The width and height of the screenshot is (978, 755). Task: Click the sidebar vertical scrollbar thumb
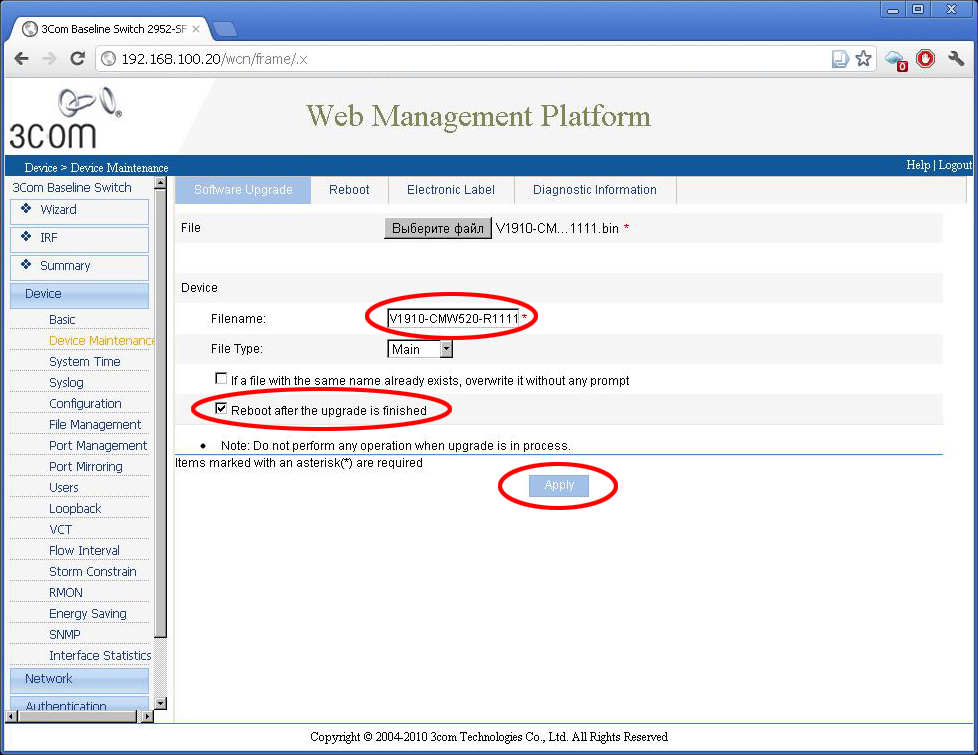160,414
